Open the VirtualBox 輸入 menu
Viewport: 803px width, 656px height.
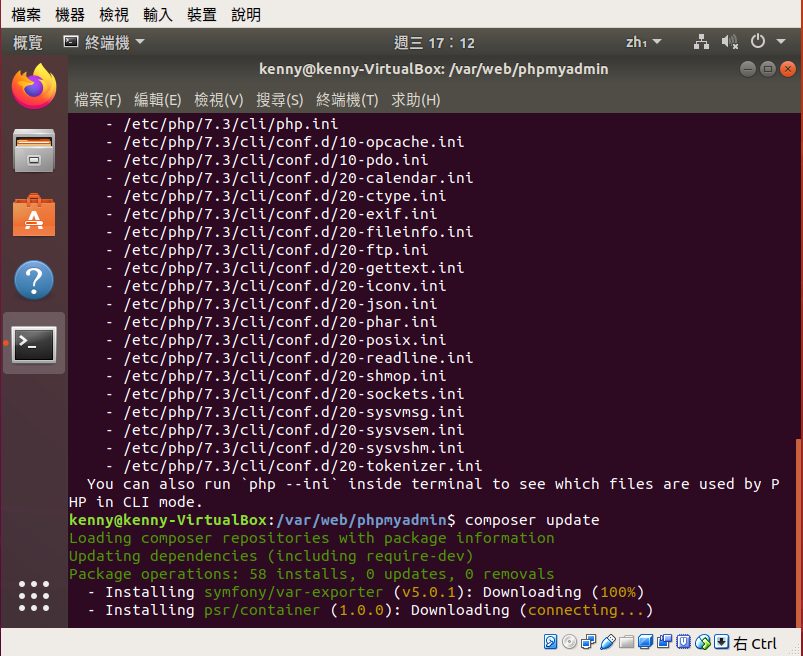click(x=158, y=14)
